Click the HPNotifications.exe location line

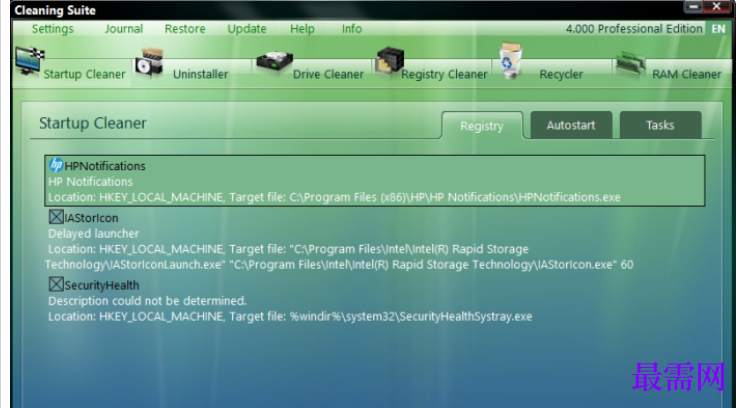pos(334,197)
